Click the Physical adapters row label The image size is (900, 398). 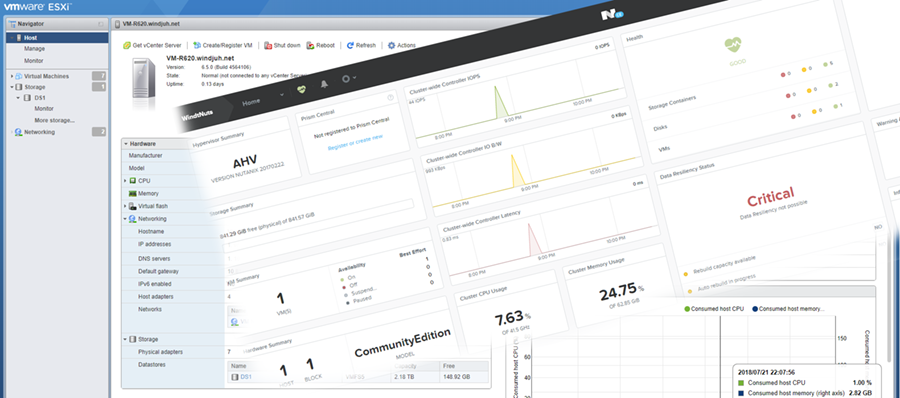[161, 351]
